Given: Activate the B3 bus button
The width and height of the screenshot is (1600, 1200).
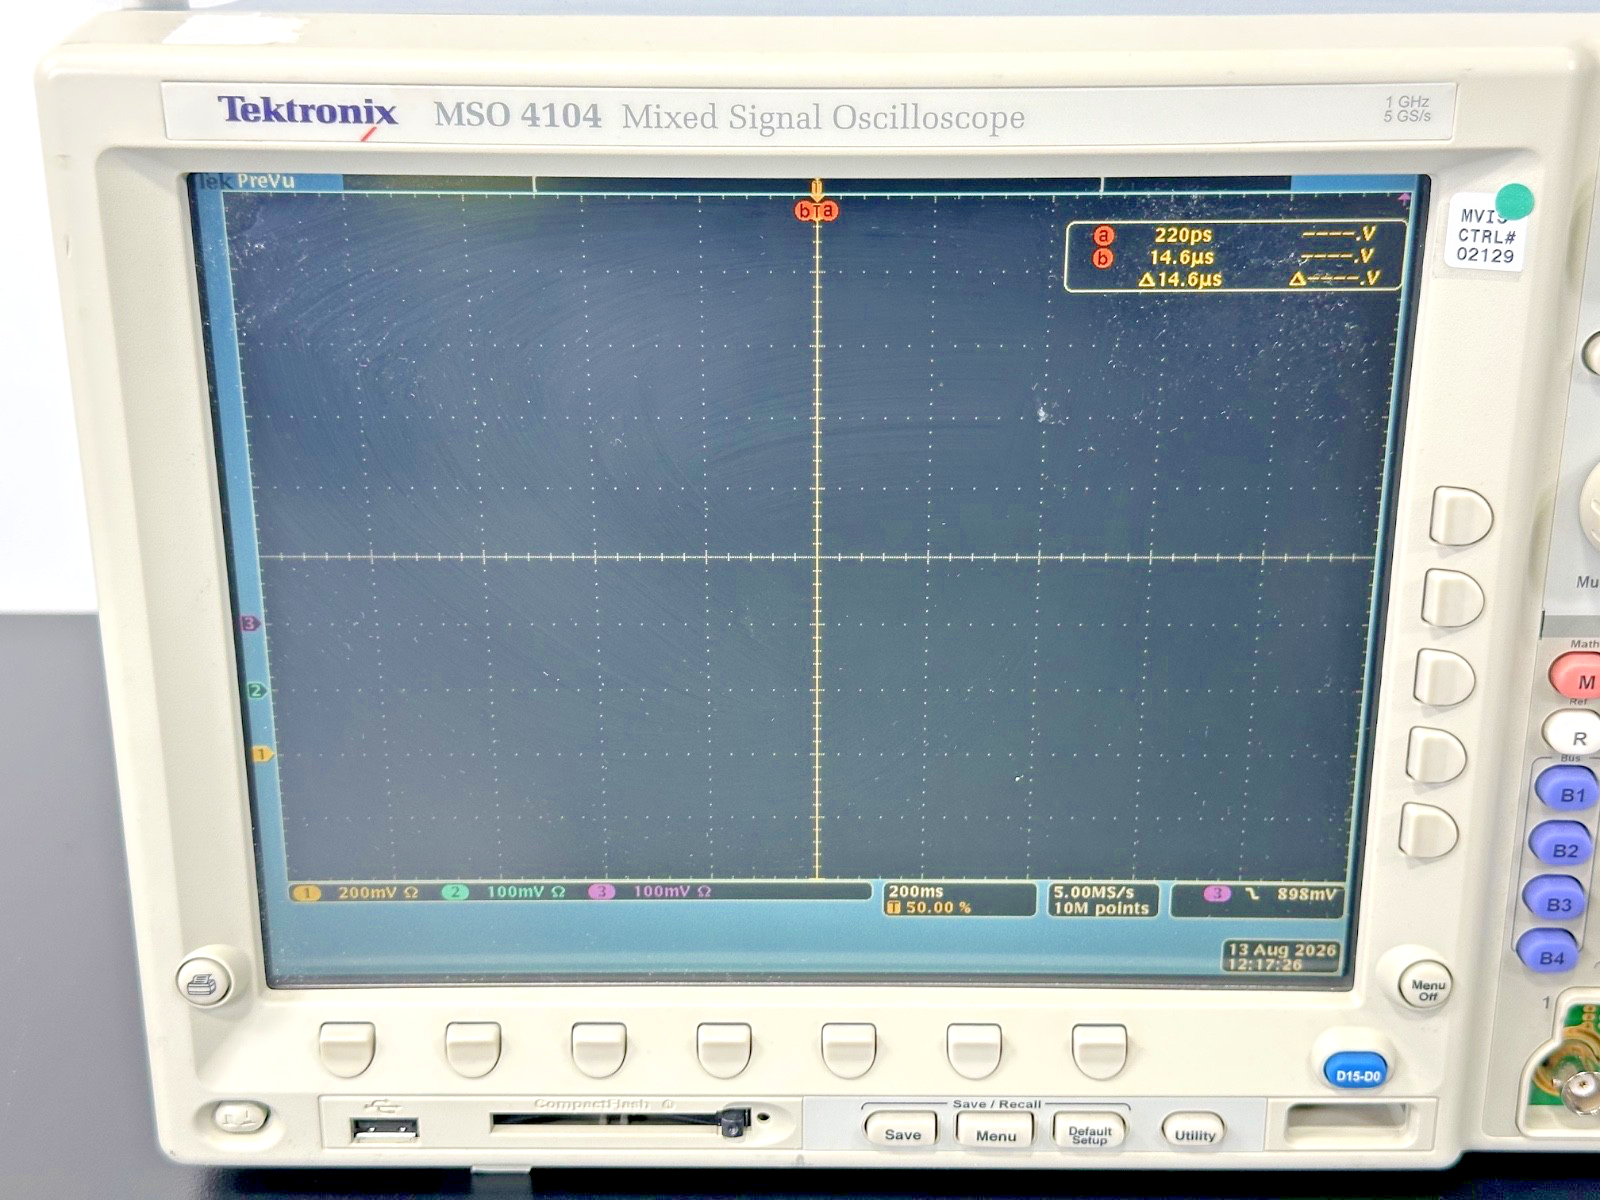Looking at the screenshot, I should 1555,901.
